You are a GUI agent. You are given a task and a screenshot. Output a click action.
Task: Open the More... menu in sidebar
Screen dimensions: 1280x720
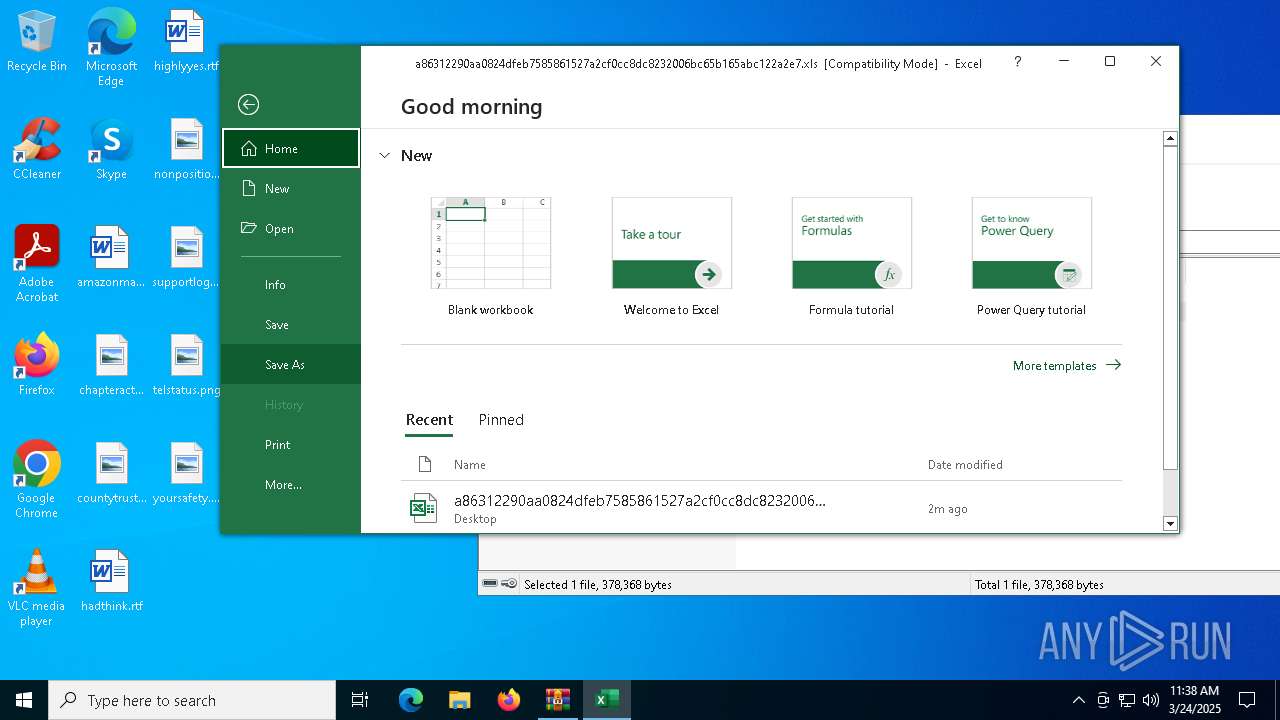point(291,484)
